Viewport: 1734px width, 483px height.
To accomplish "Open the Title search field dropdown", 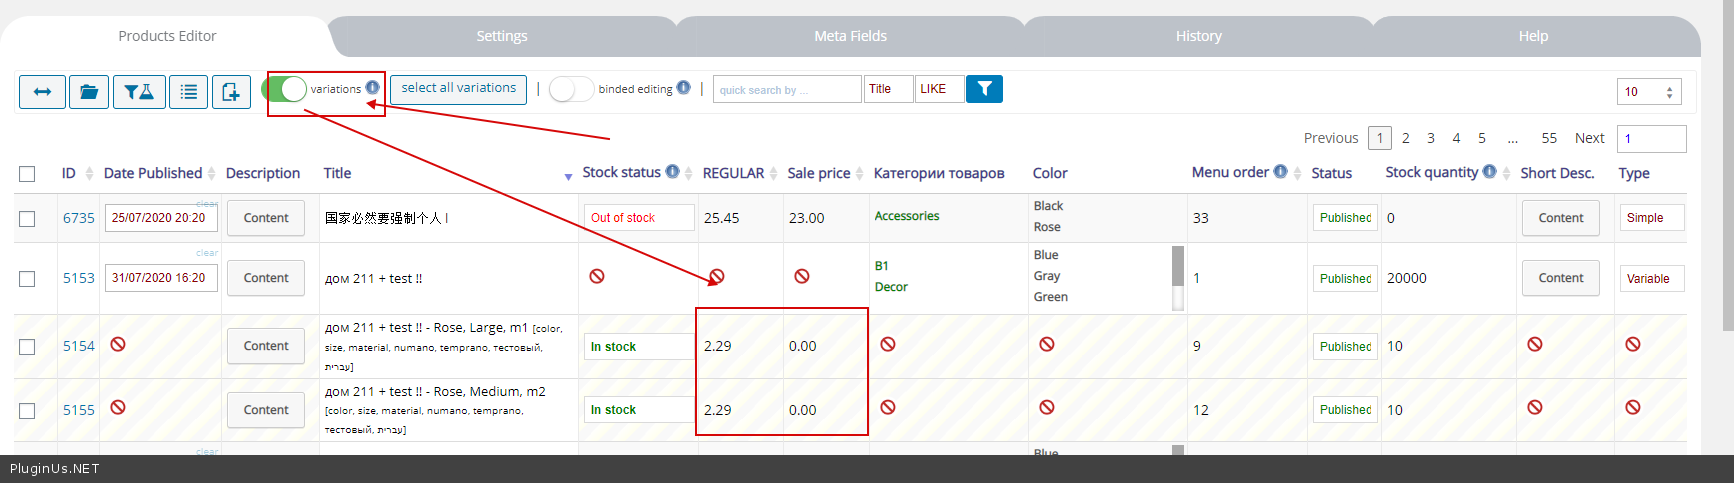I will [x=888, y=89].
